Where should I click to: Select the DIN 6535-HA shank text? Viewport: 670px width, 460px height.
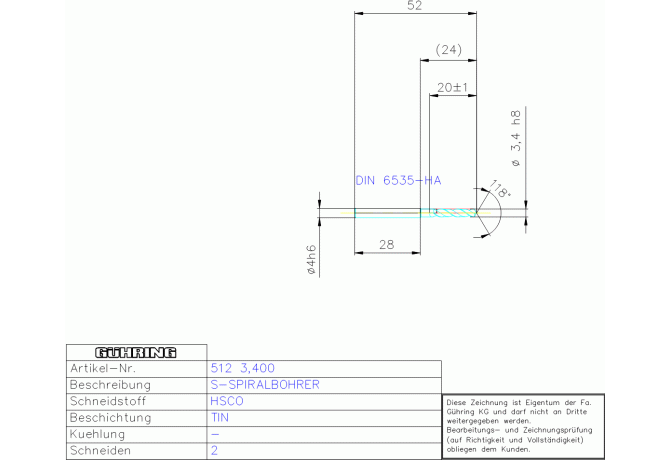click(398, 181)
